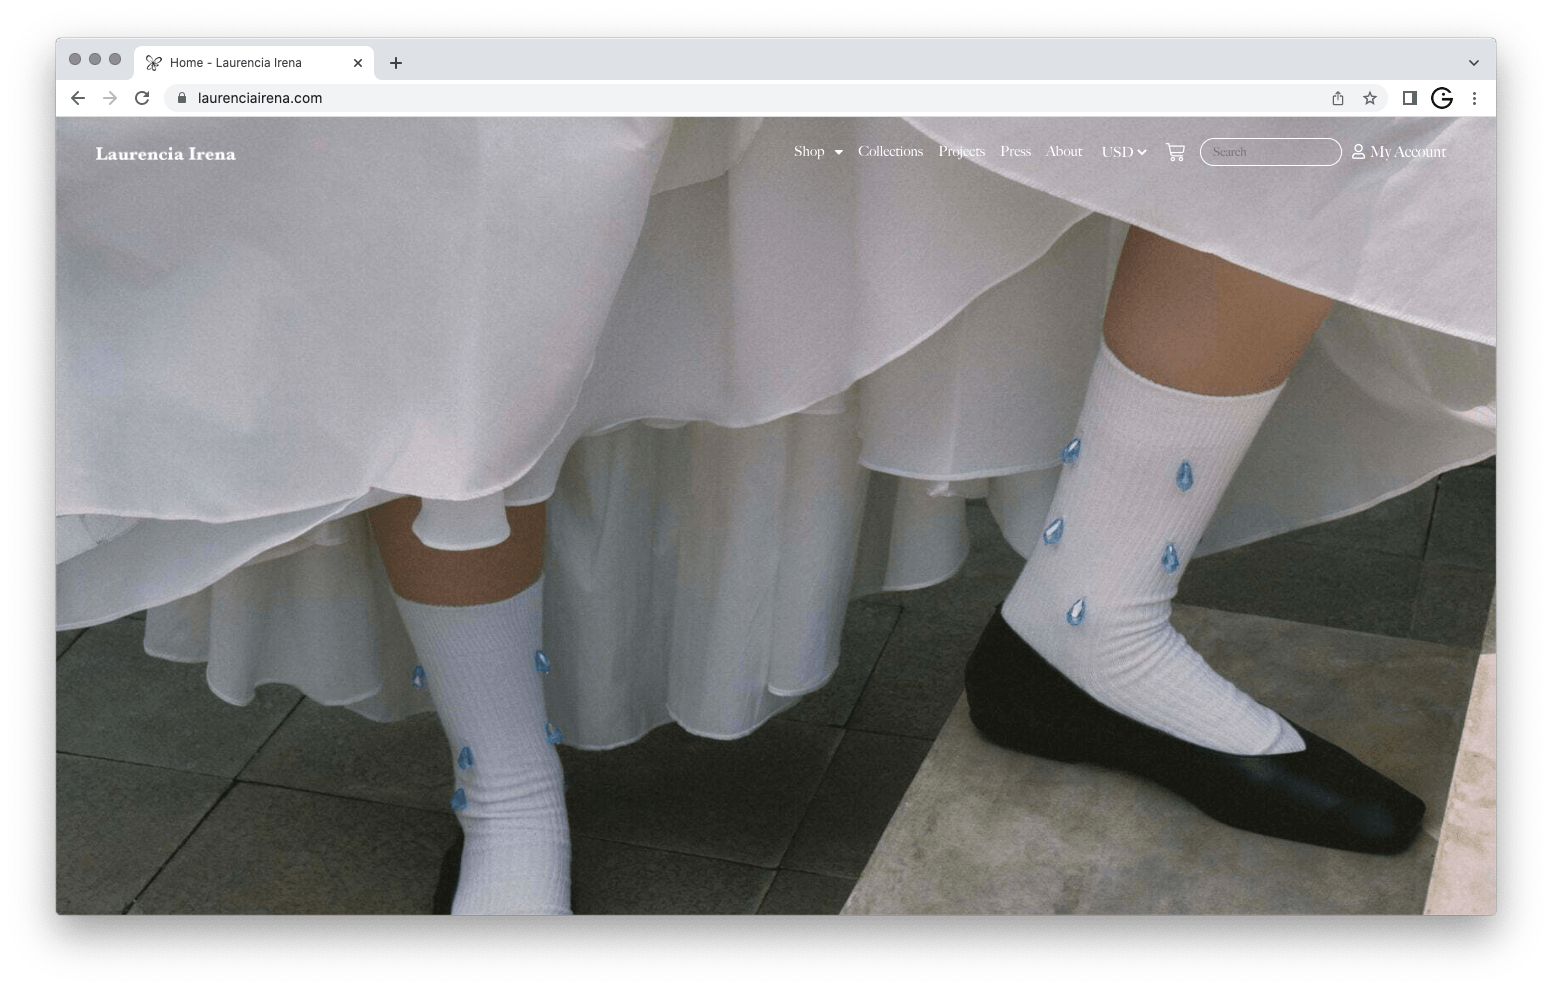Open the shopping cart icon
The height and width of the screenshot is (989, 1552).
coord(1175,152)
